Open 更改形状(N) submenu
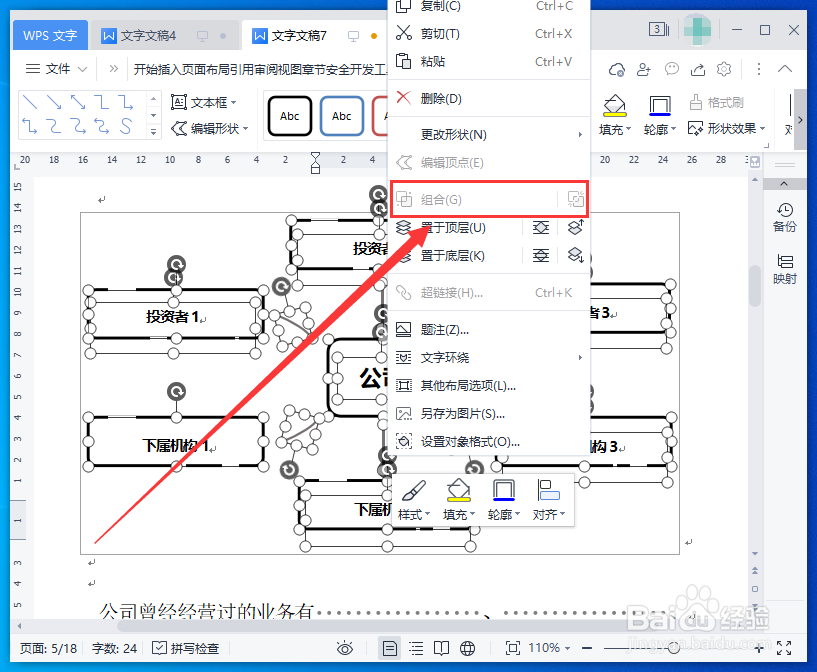This screenshot has width=817, height=672. pyautogui.click(x=489, y=134)
